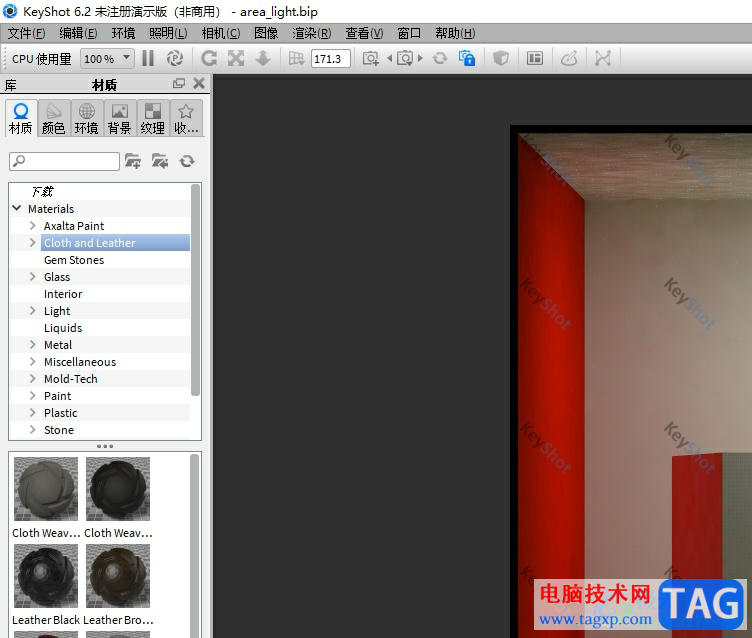Click the field-of-view value 171.3 field
Image resolution: width=752 pixels, height=638 pixels.
pos(330,59)
